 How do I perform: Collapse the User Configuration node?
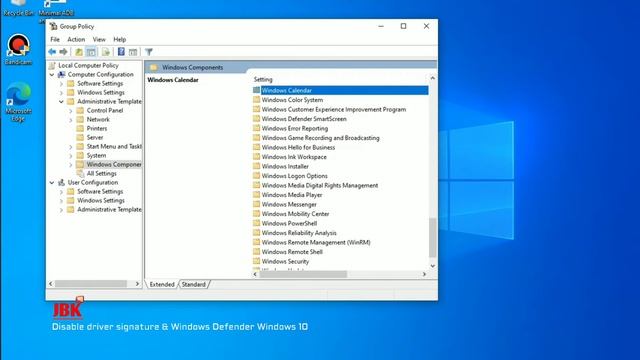pyautogui.click(x=52, y=182)
